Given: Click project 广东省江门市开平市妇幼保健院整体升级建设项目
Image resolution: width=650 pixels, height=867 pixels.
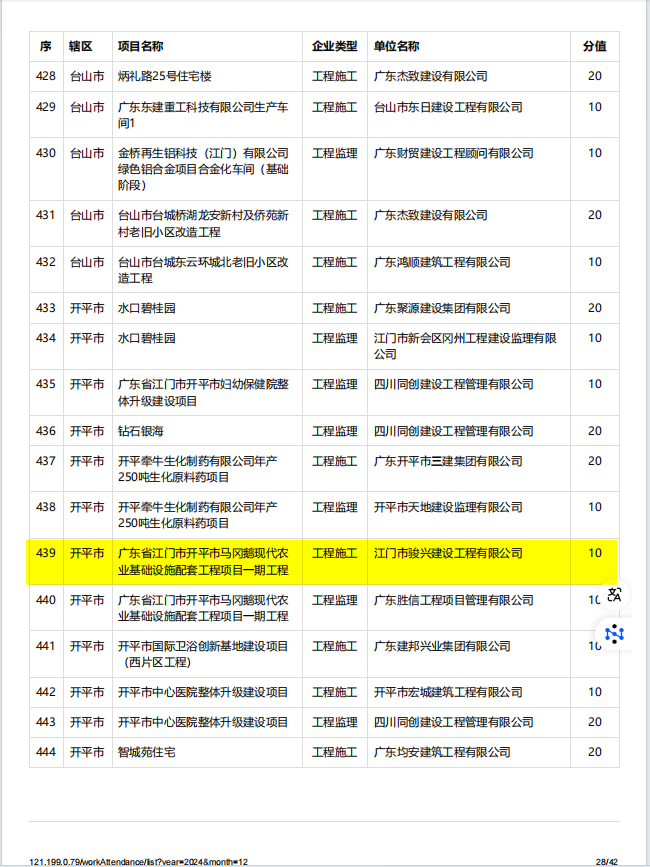Looking at the screenshot, I should pyautogui.click(x=203, y=392).
